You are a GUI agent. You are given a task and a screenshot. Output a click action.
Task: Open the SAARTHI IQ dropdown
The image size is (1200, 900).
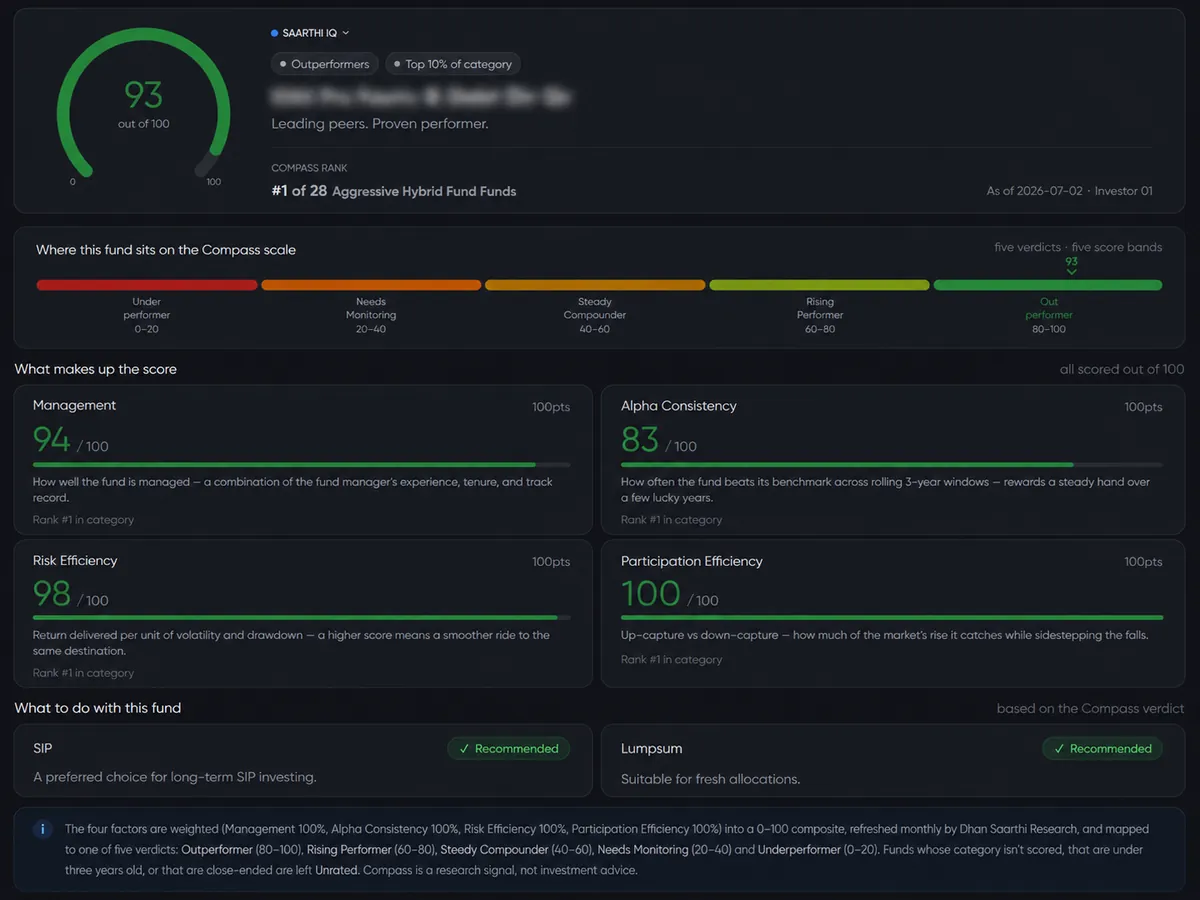pos(311,33)
